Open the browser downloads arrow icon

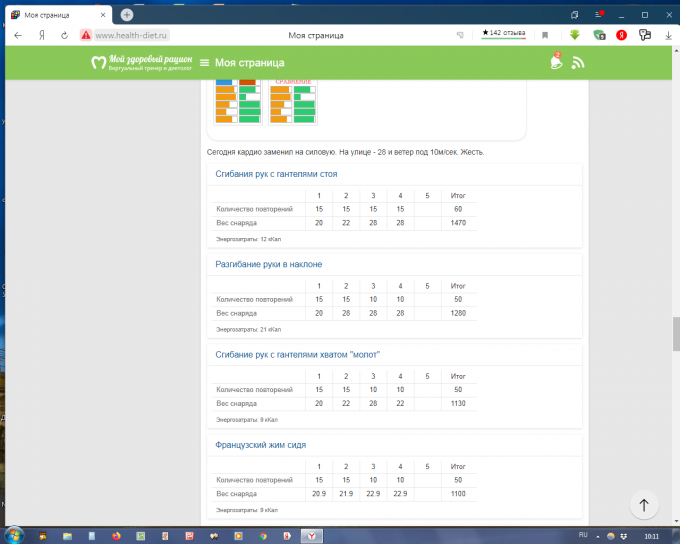point(667,34)
